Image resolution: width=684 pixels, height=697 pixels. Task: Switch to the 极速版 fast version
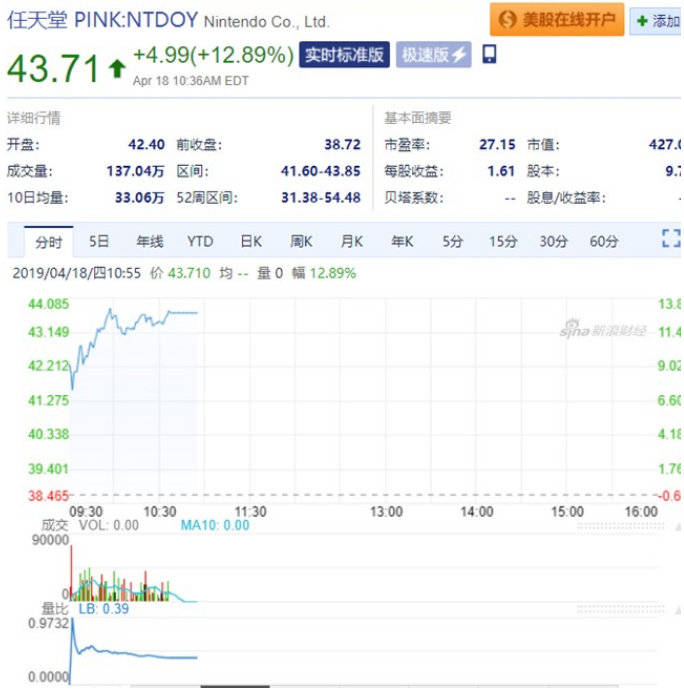point(433,55)
